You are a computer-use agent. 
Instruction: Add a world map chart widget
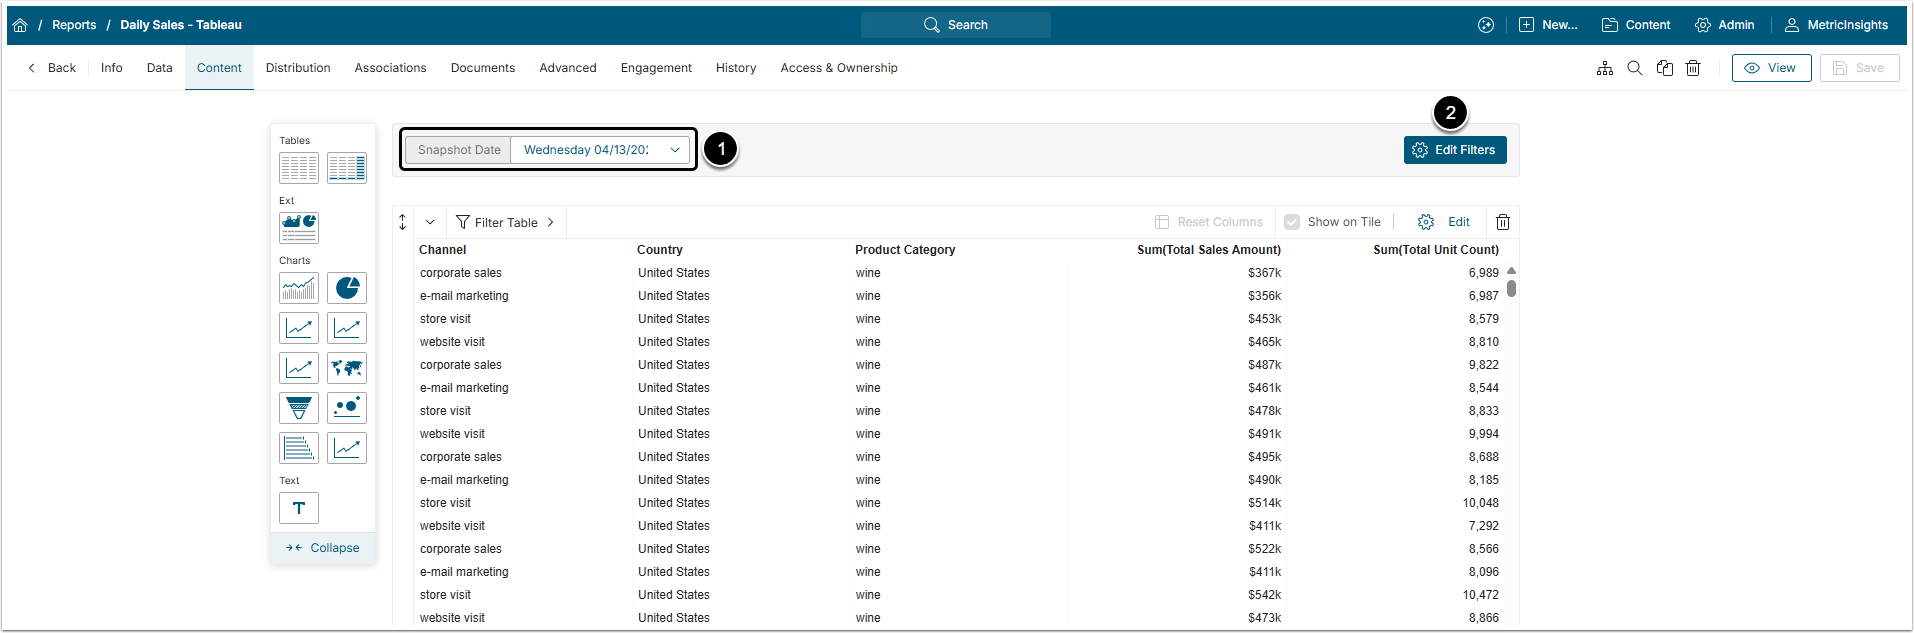(x=347, y=368)
